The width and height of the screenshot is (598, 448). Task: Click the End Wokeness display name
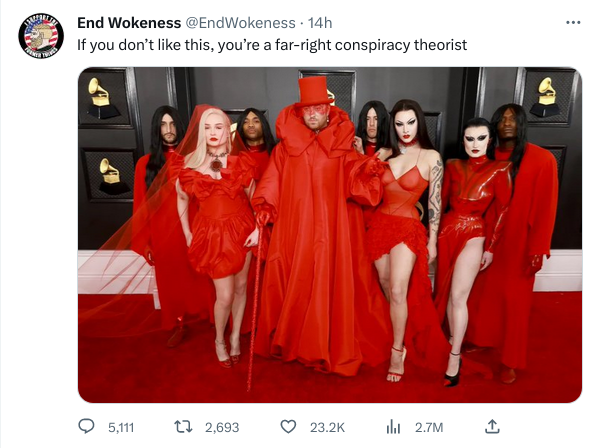pos(129,23)
